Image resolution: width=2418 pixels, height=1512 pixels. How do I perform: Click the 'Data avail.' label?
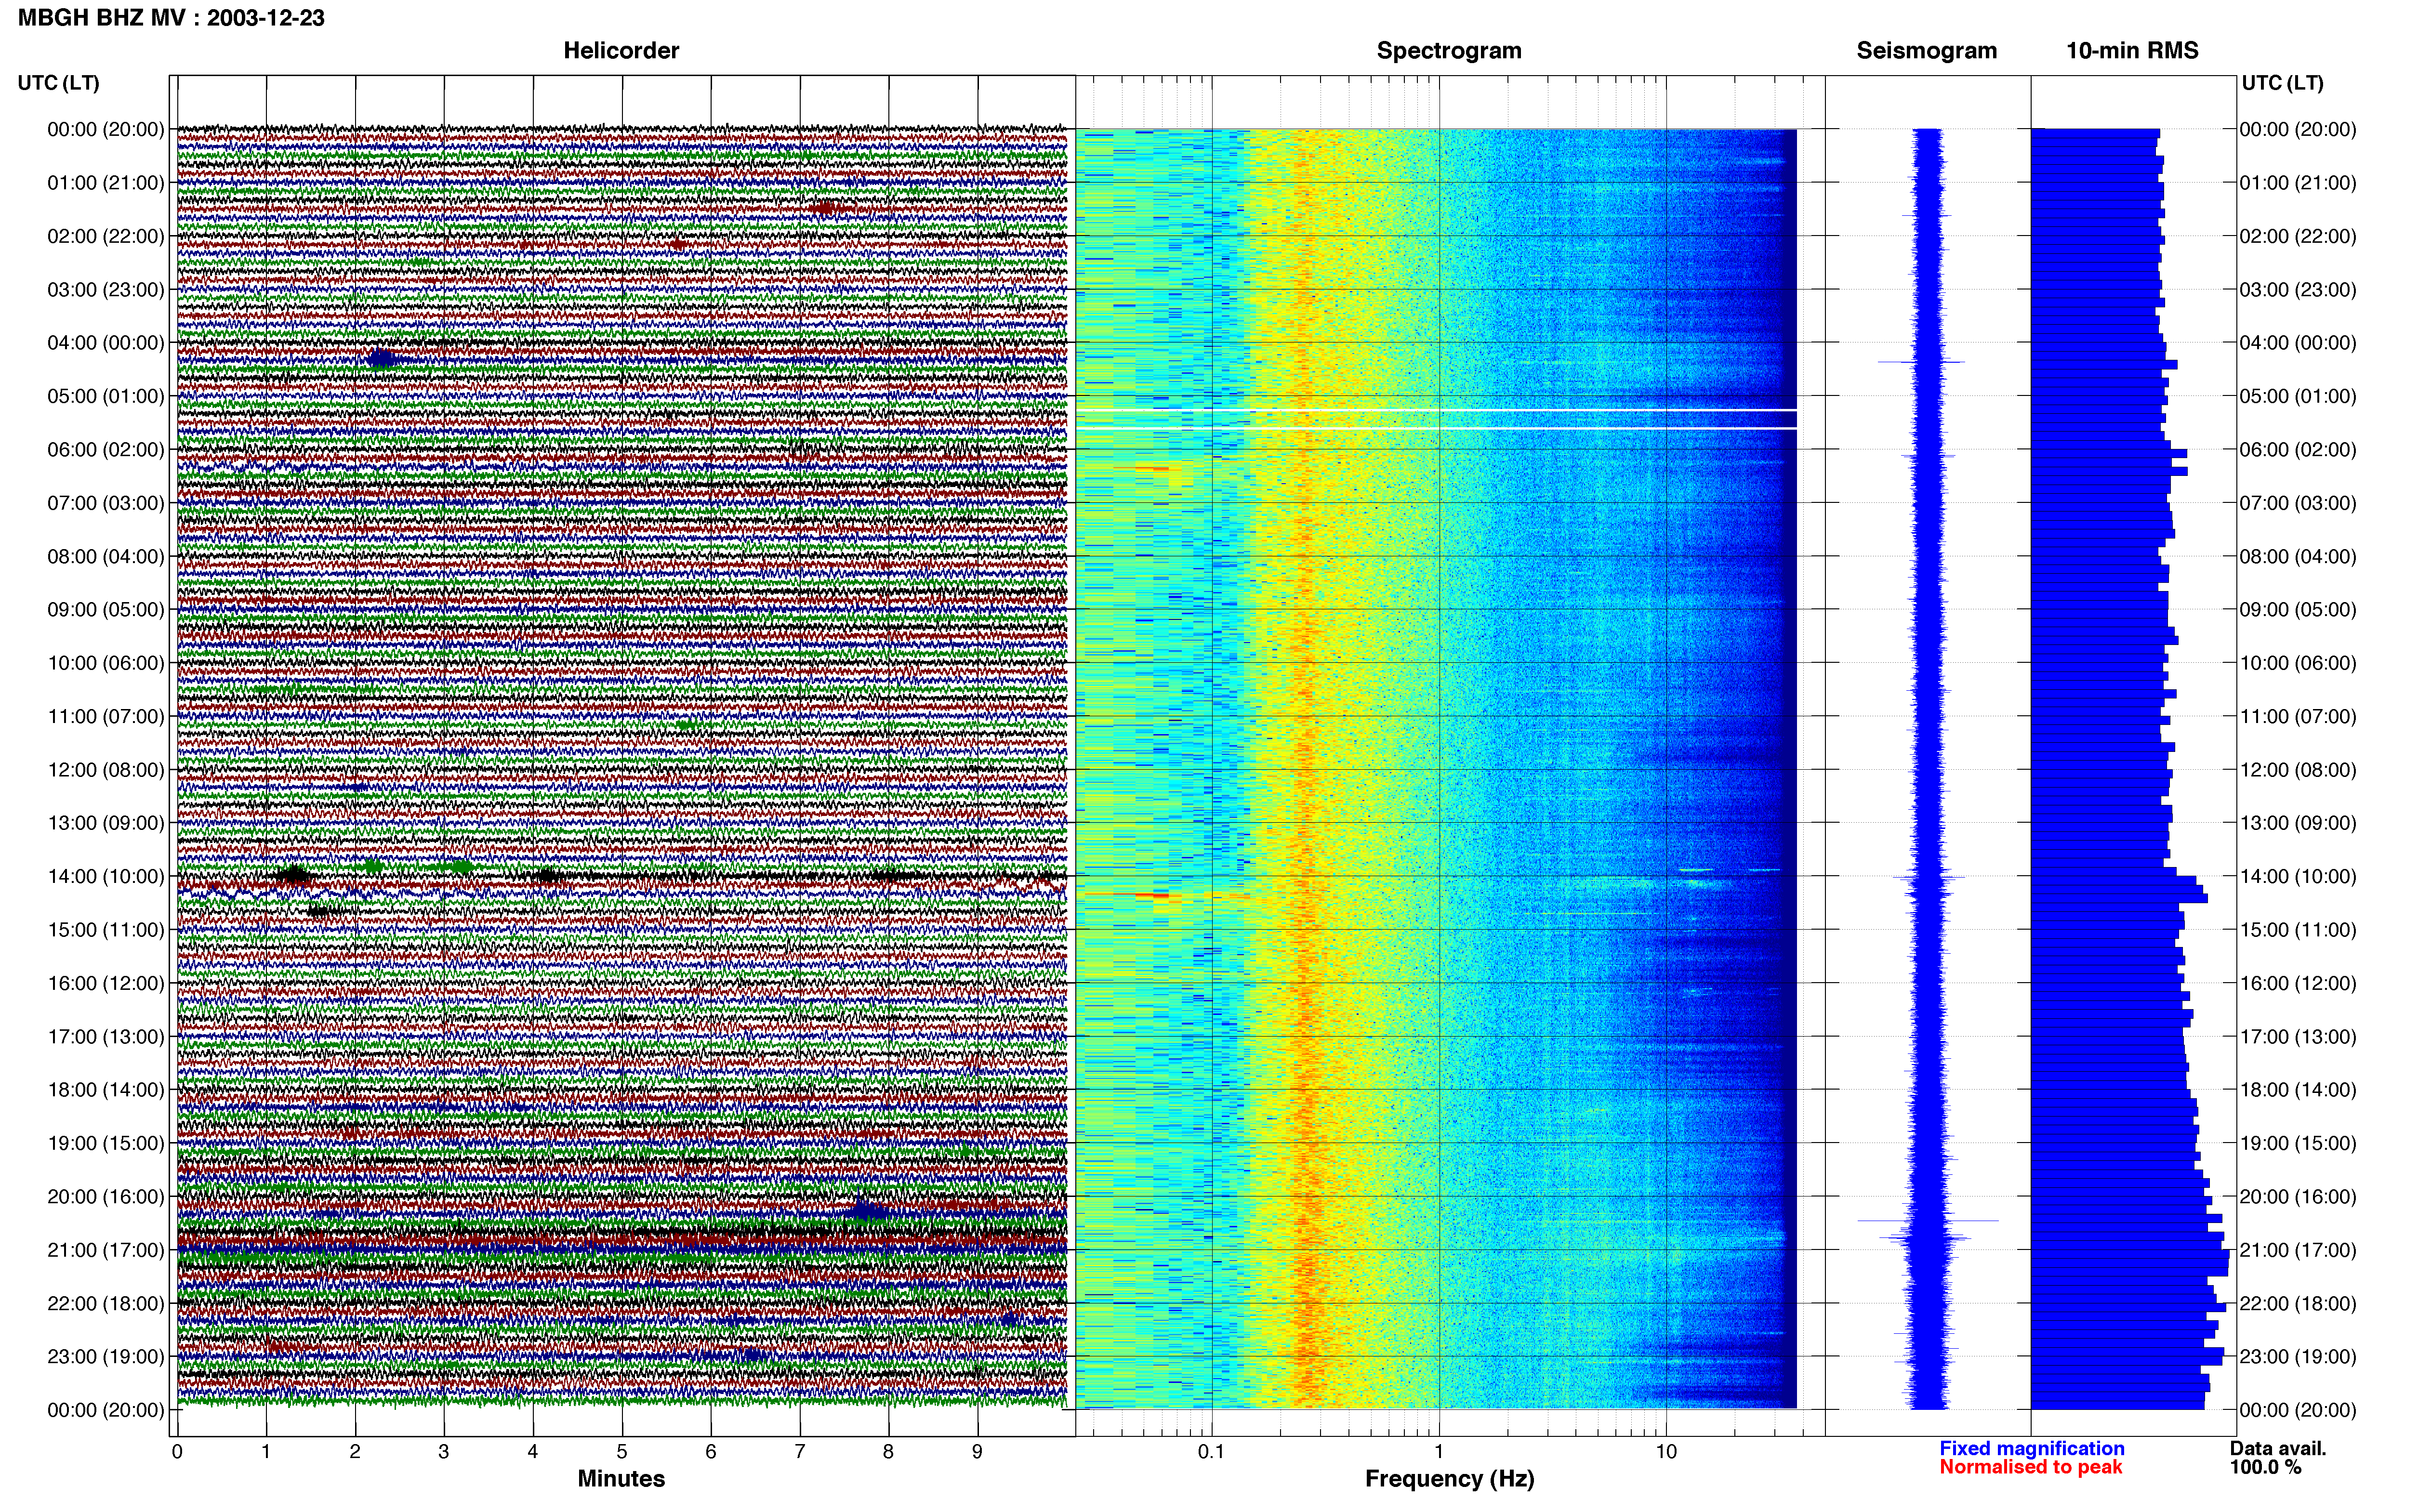pos(2278,1448)
